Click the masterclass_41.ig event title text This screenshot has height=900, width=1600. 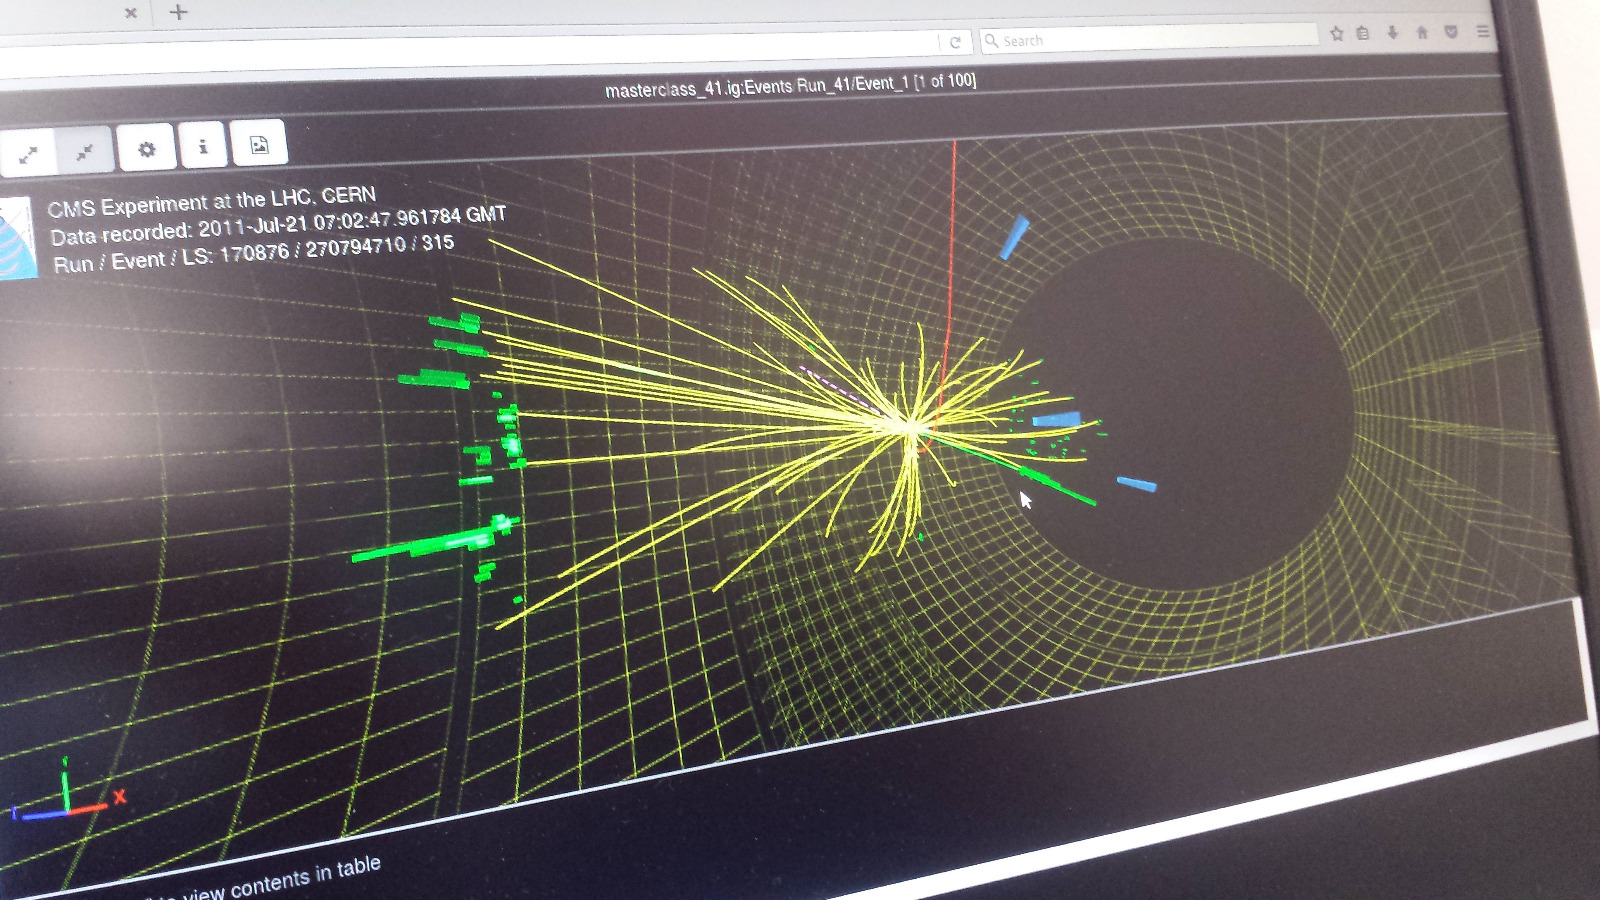coord(790,86)
